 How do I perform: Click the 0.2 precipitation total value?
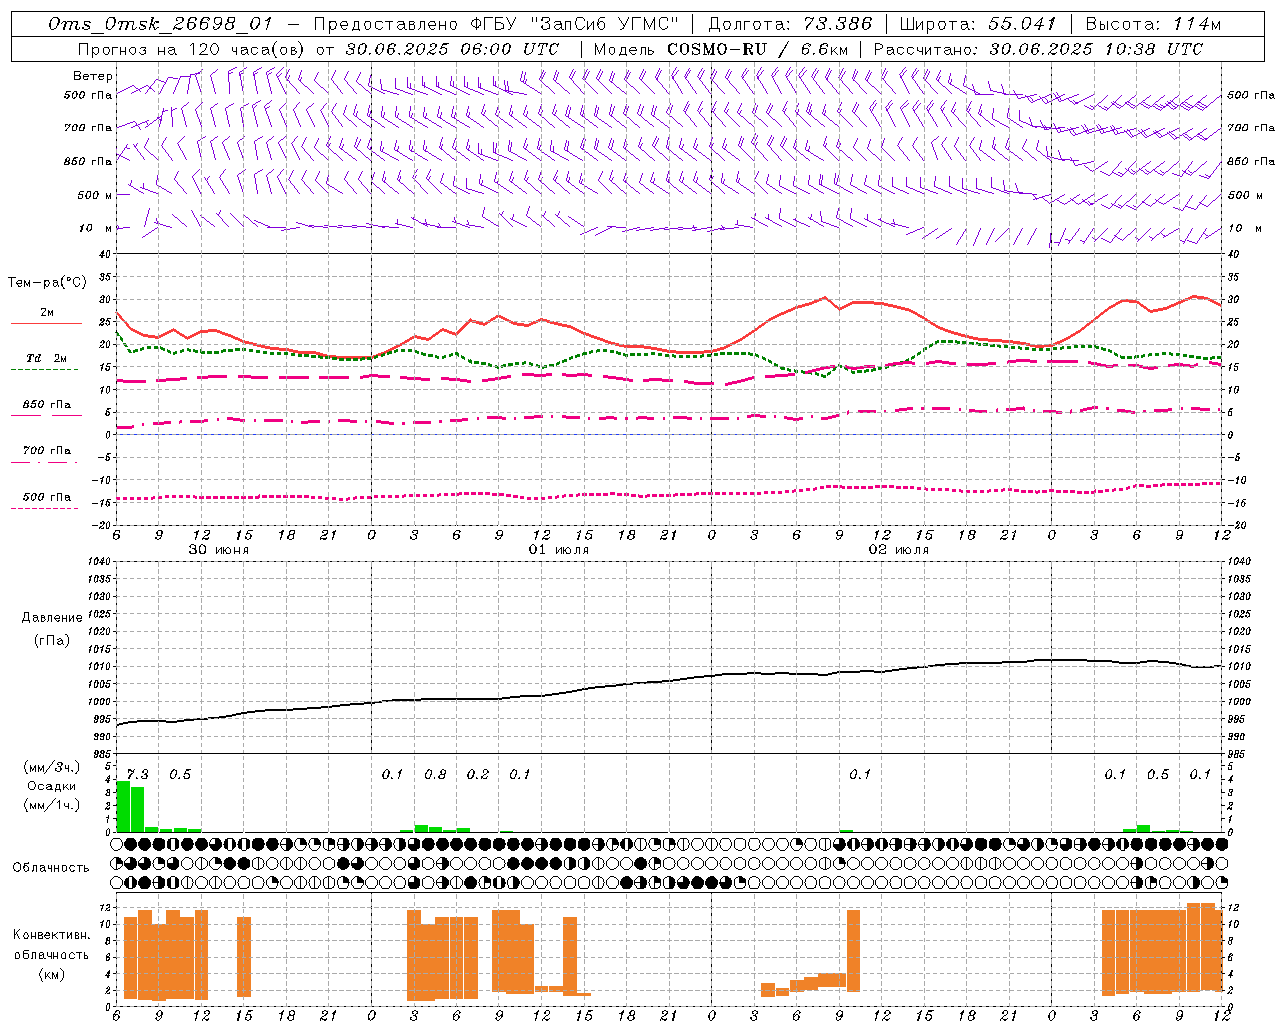click(x=478, y=774)
